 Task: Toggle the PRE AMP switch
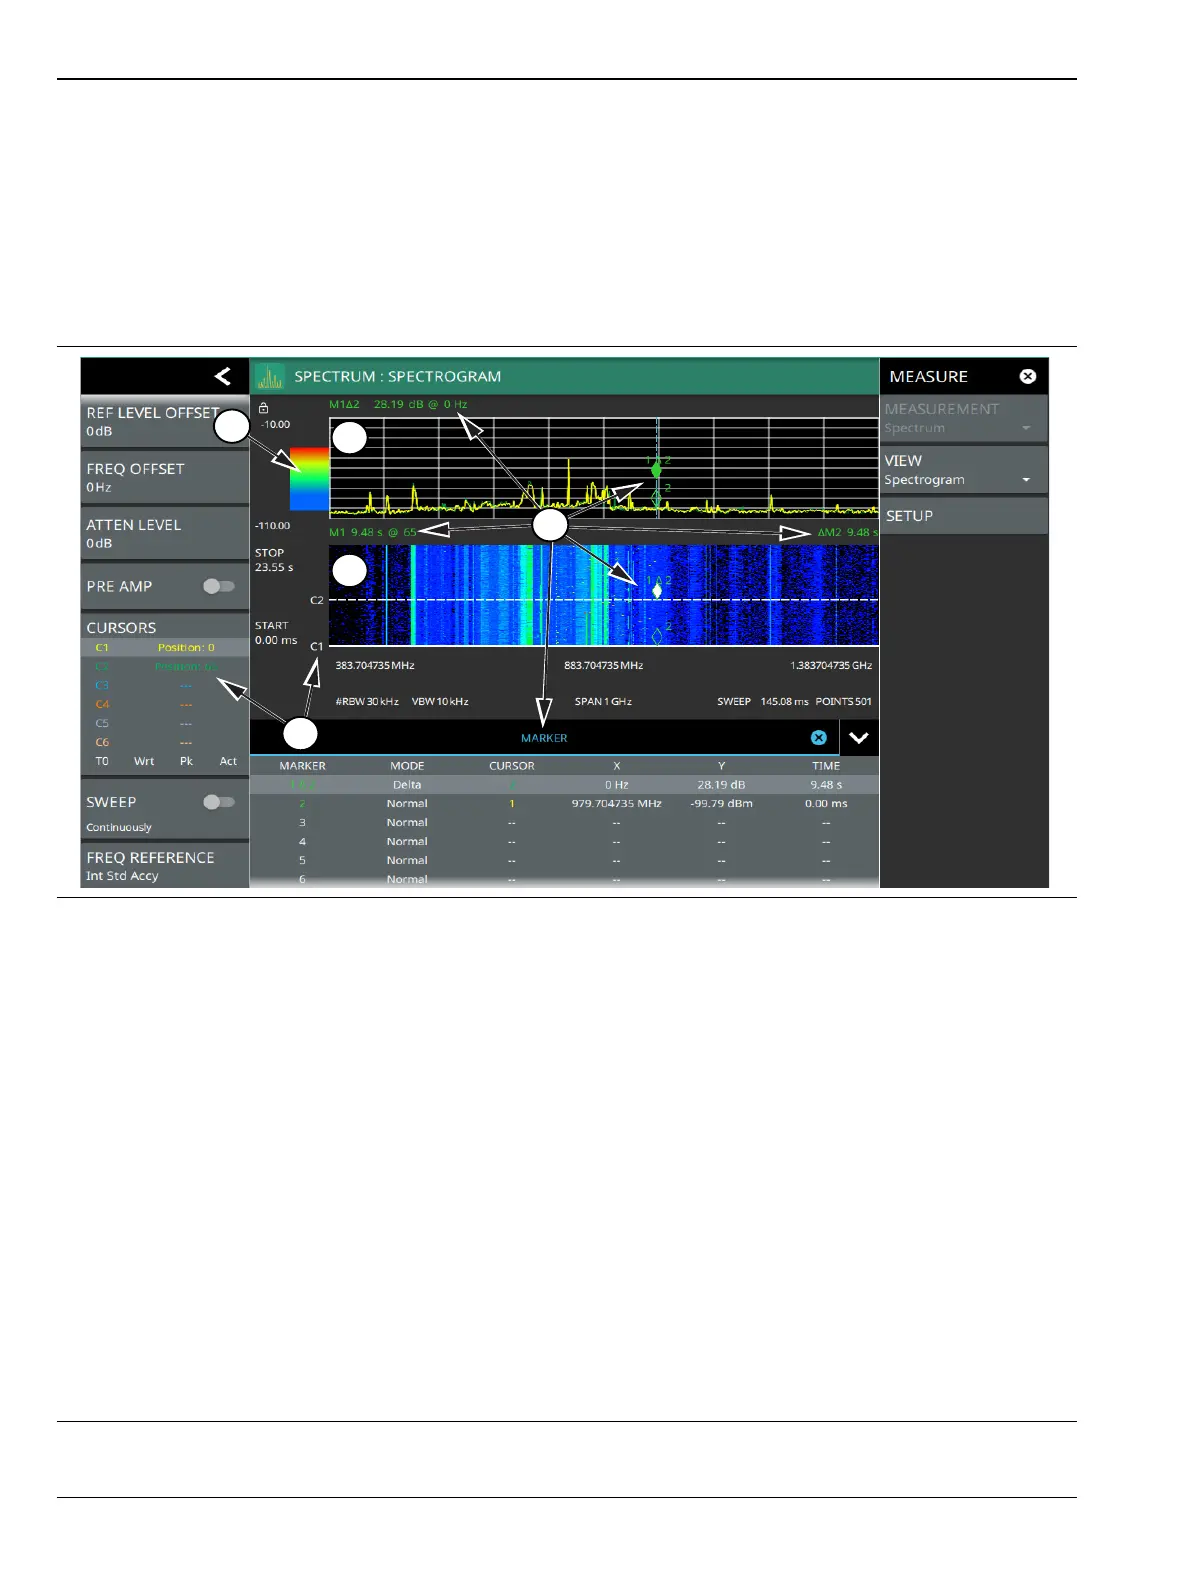218,586
